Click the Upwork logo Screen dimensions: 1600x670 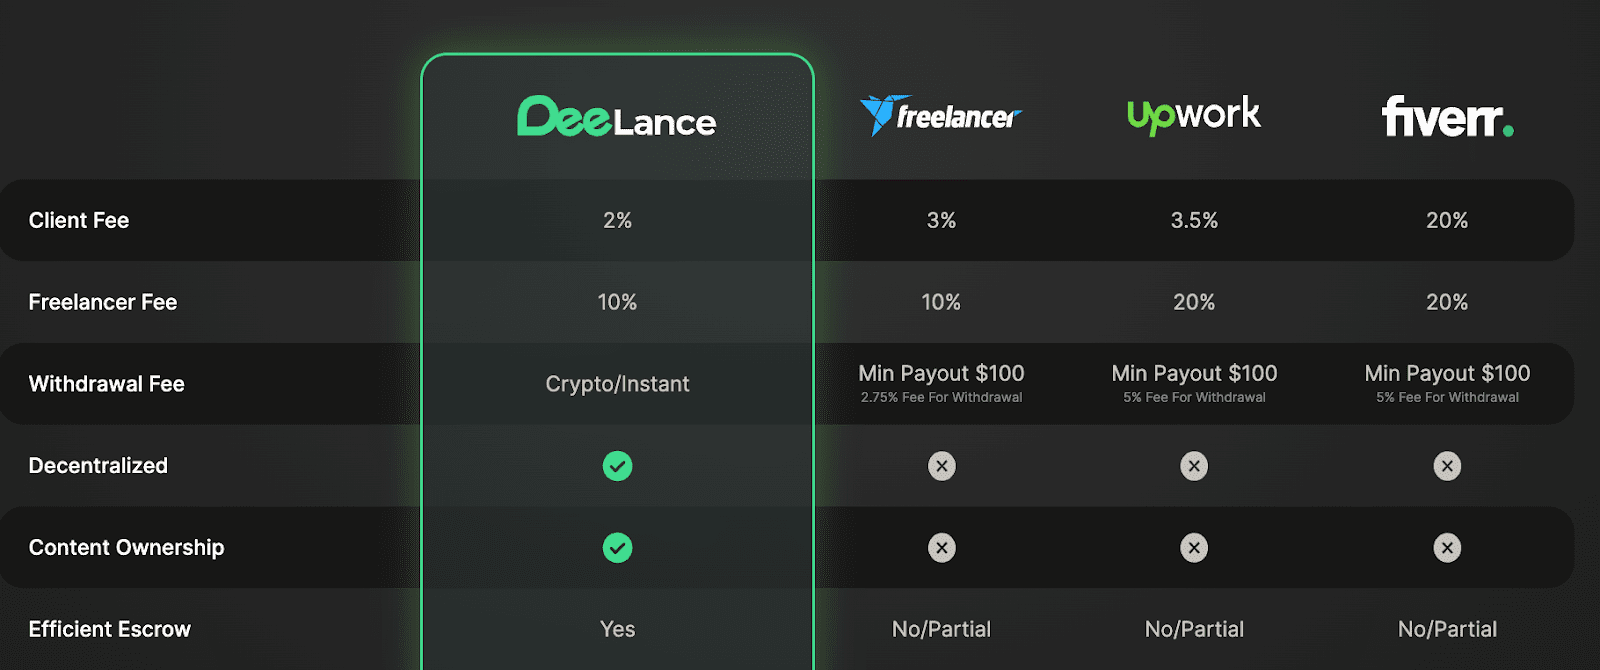tap(1194, 115)
